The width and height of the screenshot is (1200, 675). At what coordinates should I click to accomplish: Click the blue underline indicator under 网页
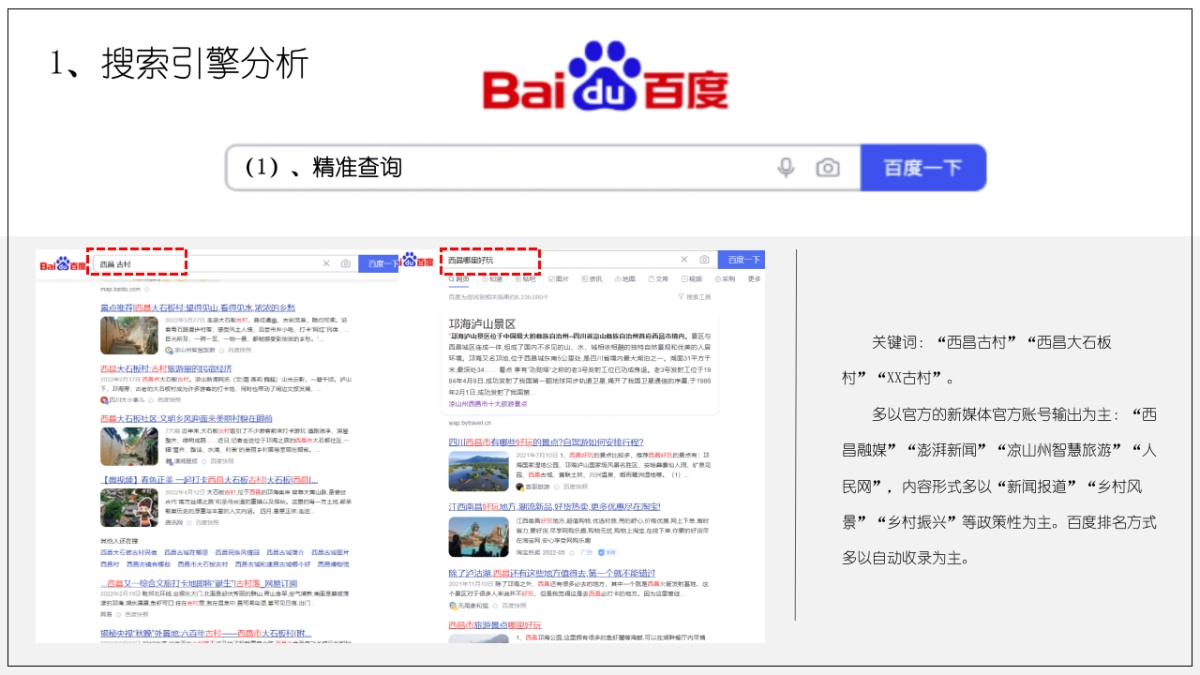457,285
